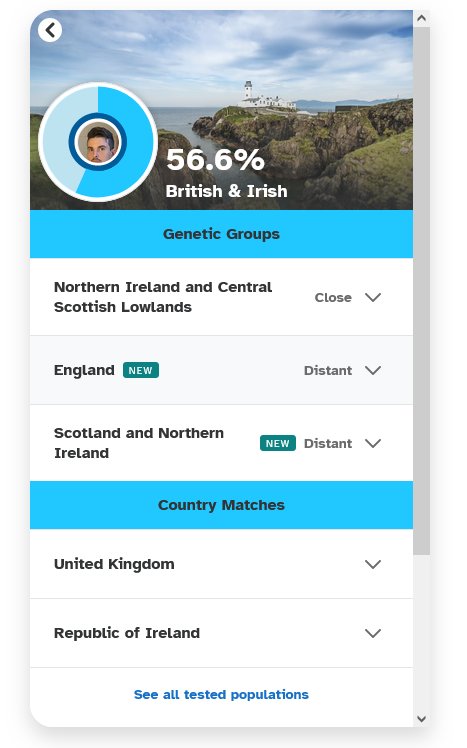Click the 56.6% British & Irish heading
Image resolution: width=467 pixels, height=748 pixels.
(227, 173)
